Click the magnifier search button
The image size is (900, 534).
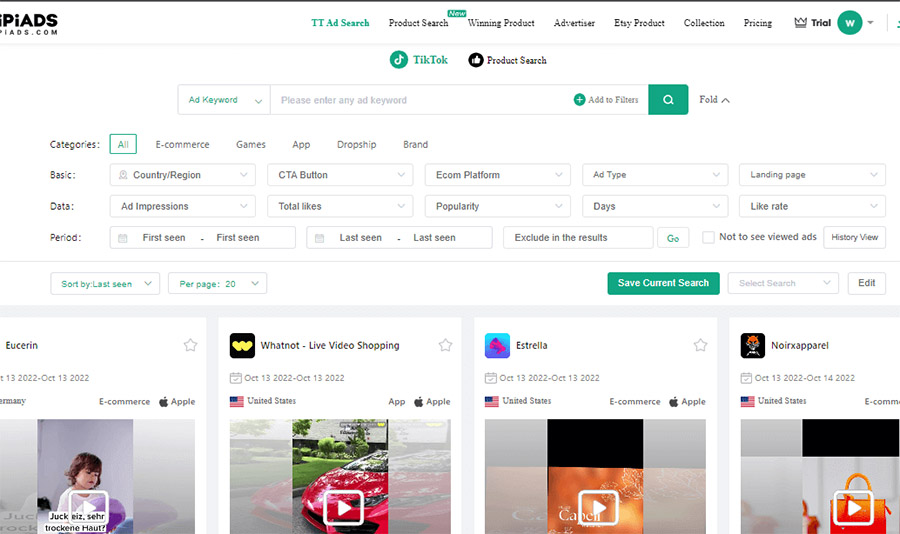(668, 100)
